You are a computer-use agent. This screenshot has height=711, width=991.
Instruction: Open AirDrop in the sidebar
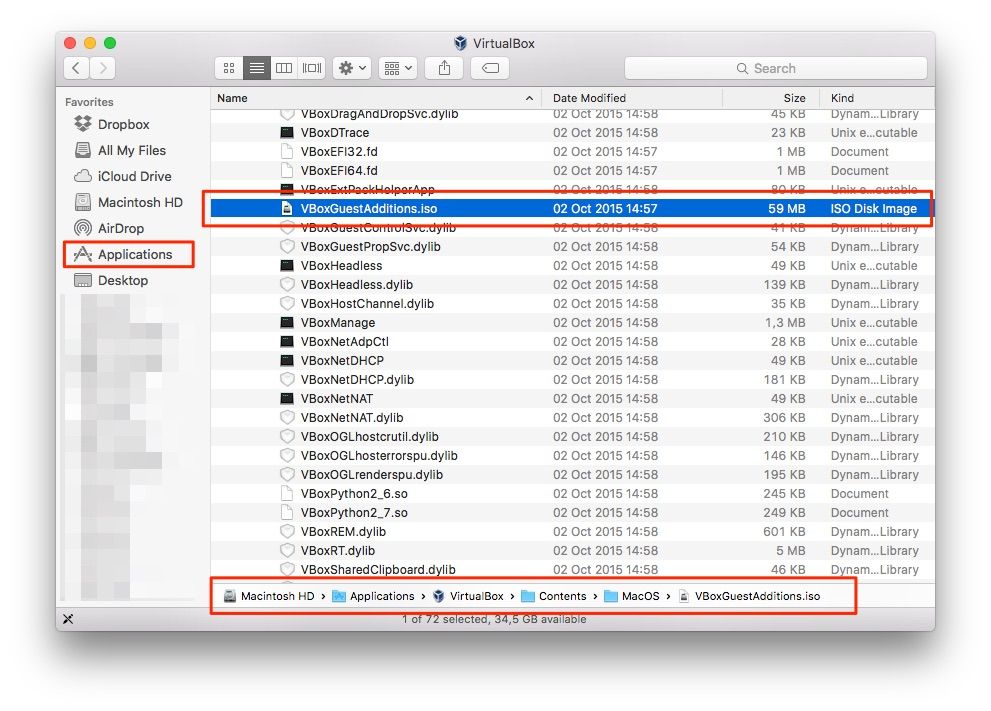109,228
